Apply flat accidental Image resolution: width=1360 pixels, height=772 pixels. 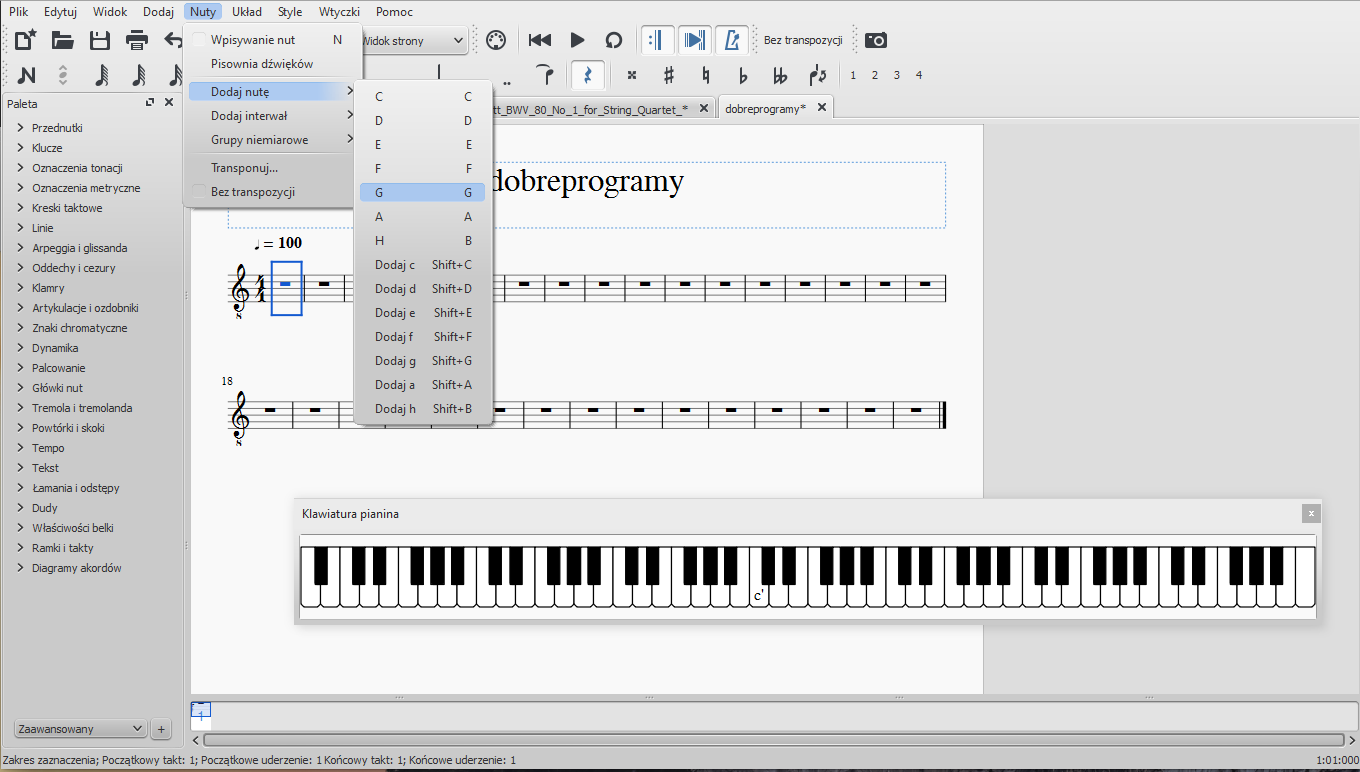click(743, 75)
